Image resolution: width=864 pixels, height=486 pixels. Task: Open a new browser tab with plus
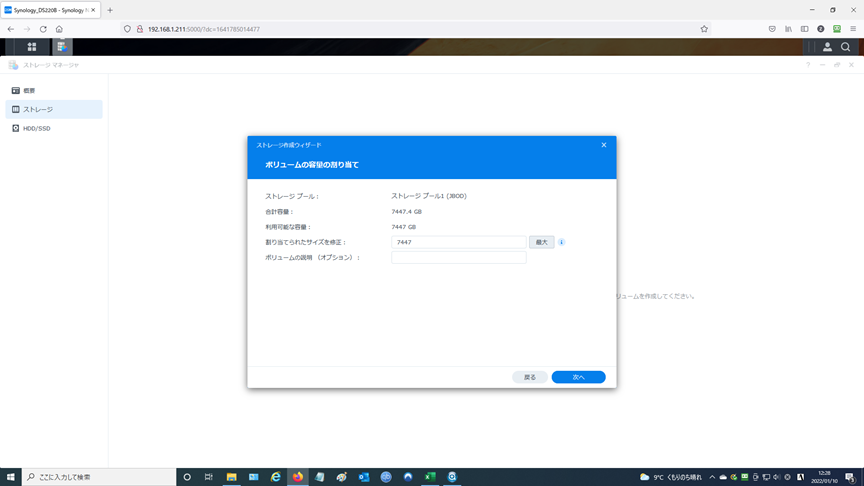click(110, 10)
